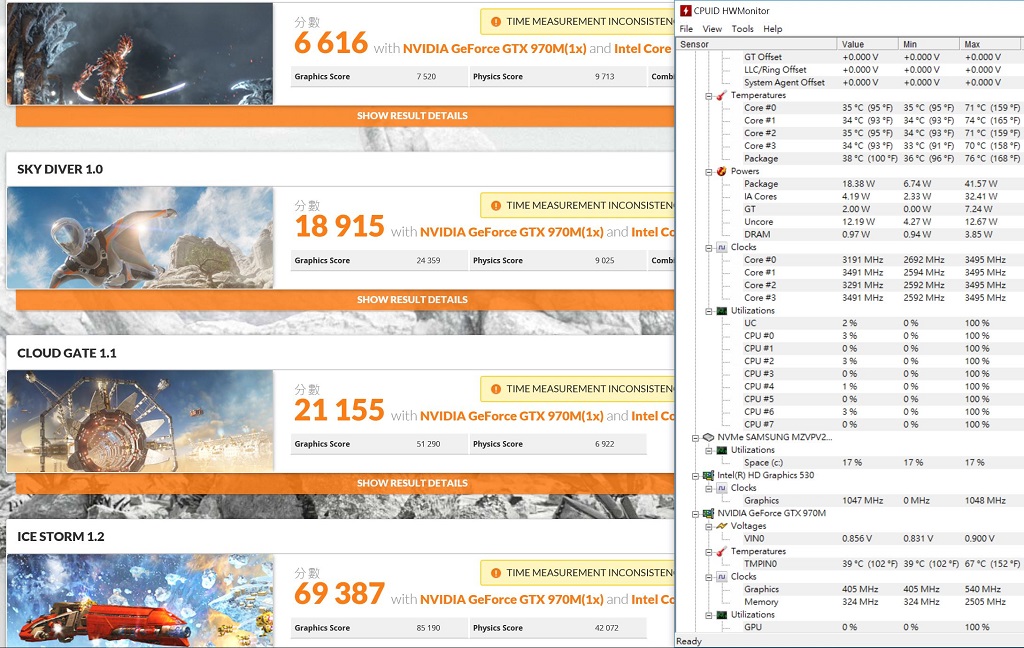Collapse the Voltages node under GTX 970M
1024x648 pixels.
pos(709,526)
